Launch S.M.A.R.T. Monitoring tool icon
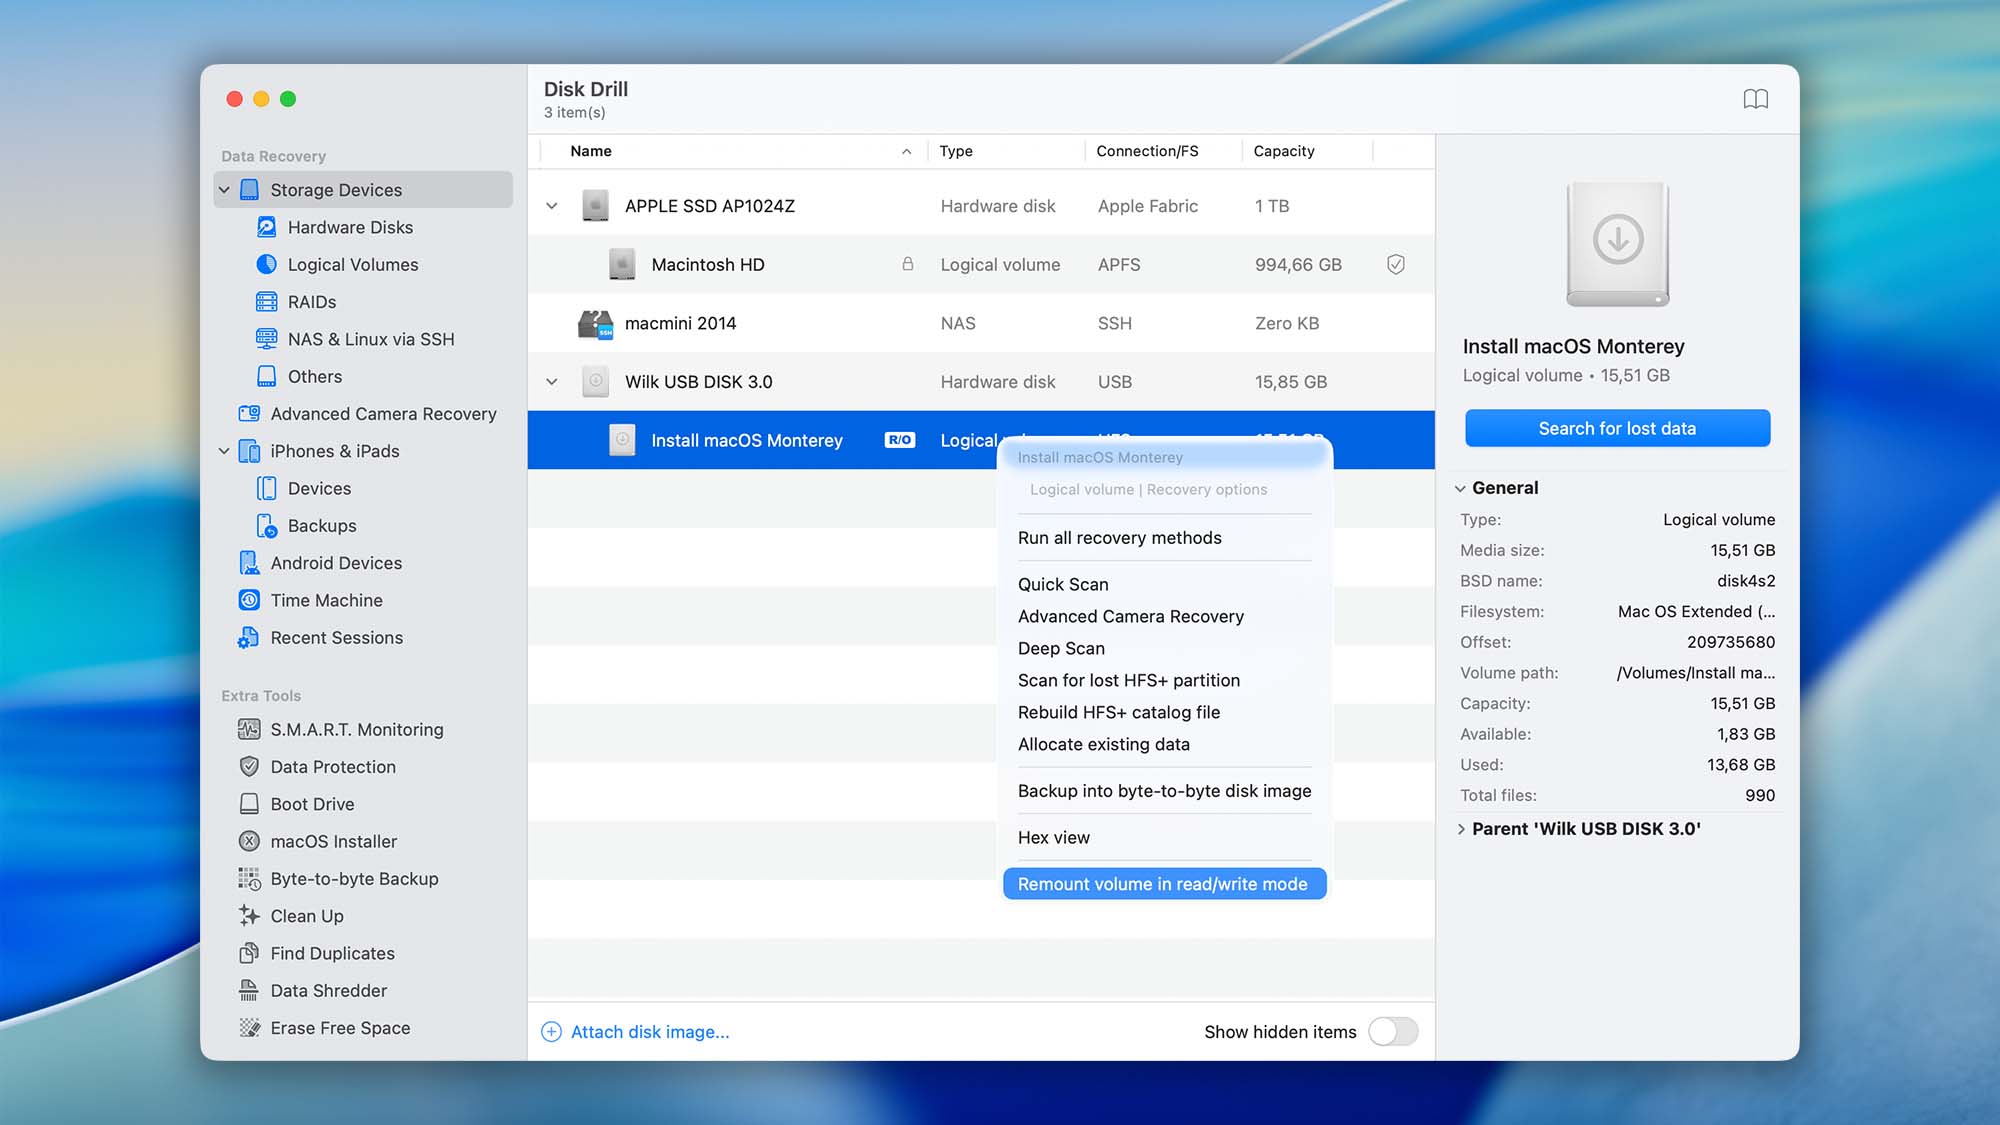Viewport: 2000px width, 1125px height. coord(249,730)
